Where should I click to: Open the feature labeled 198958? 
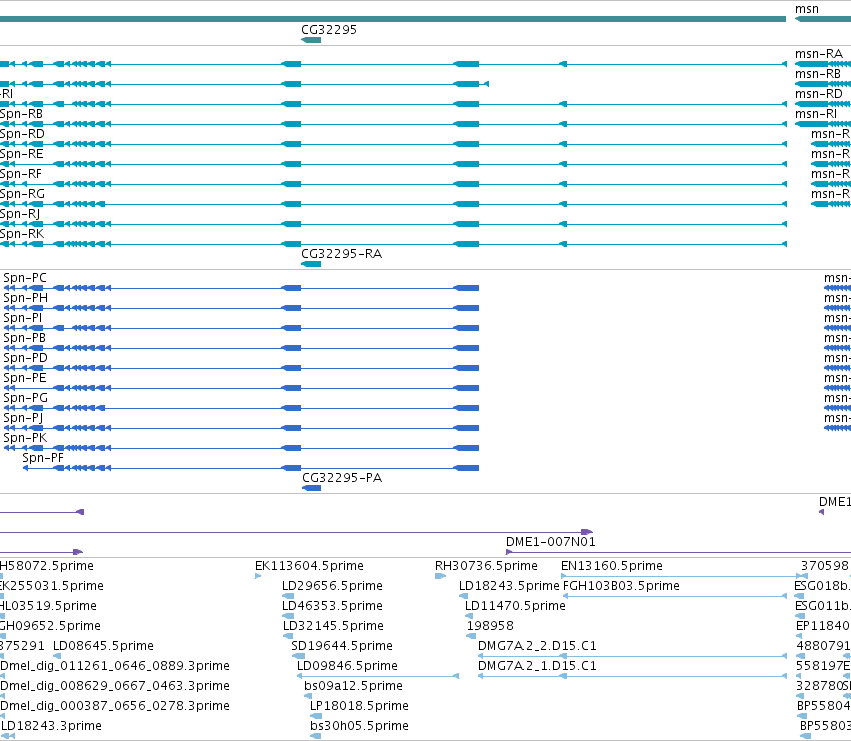point(490,626)
